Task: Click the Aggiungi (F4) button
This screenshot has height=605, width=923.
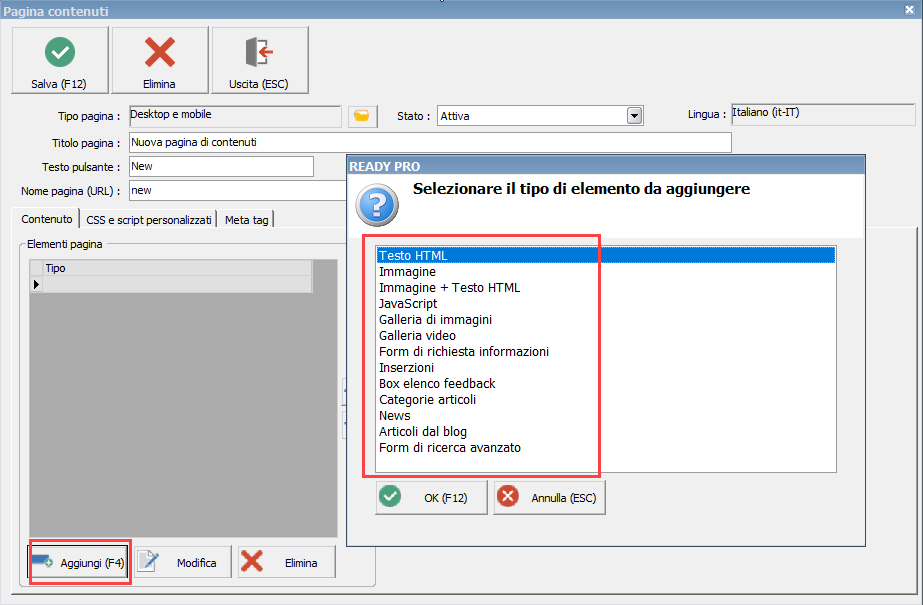Action: point(79,563)
